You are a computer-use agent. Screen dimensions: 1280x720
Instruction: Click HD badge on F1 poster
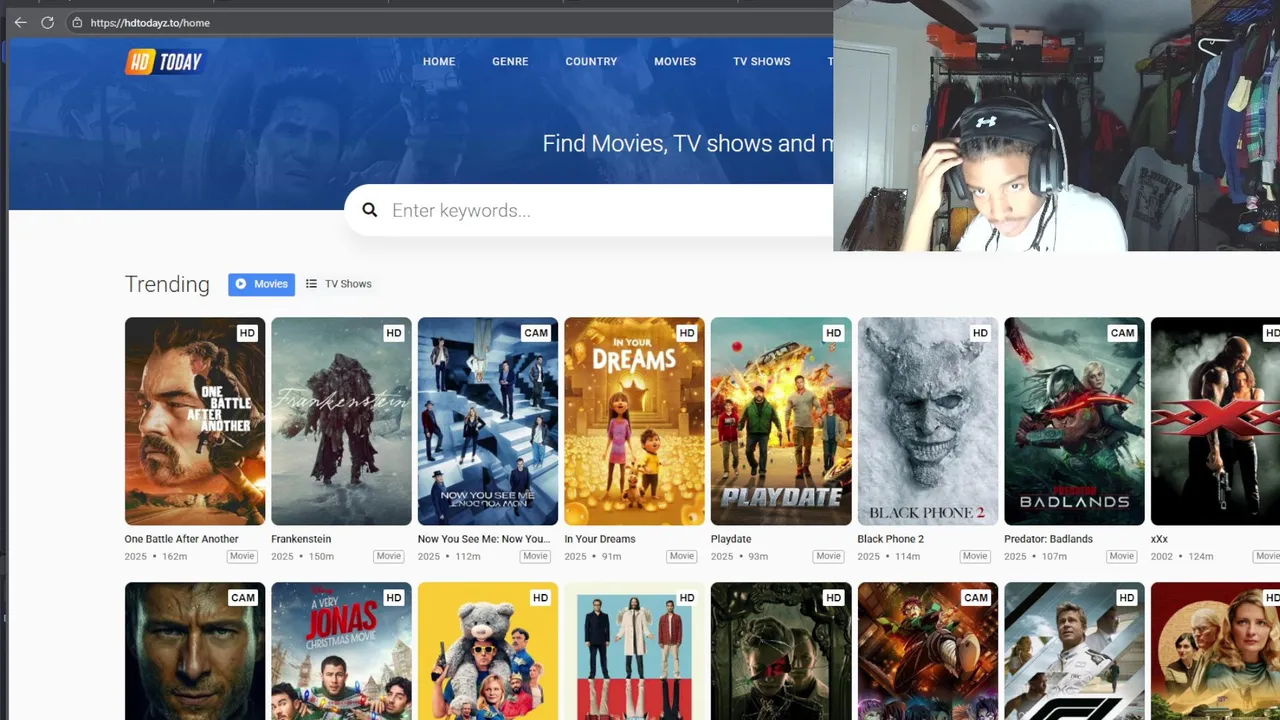tap(1127, 598)
